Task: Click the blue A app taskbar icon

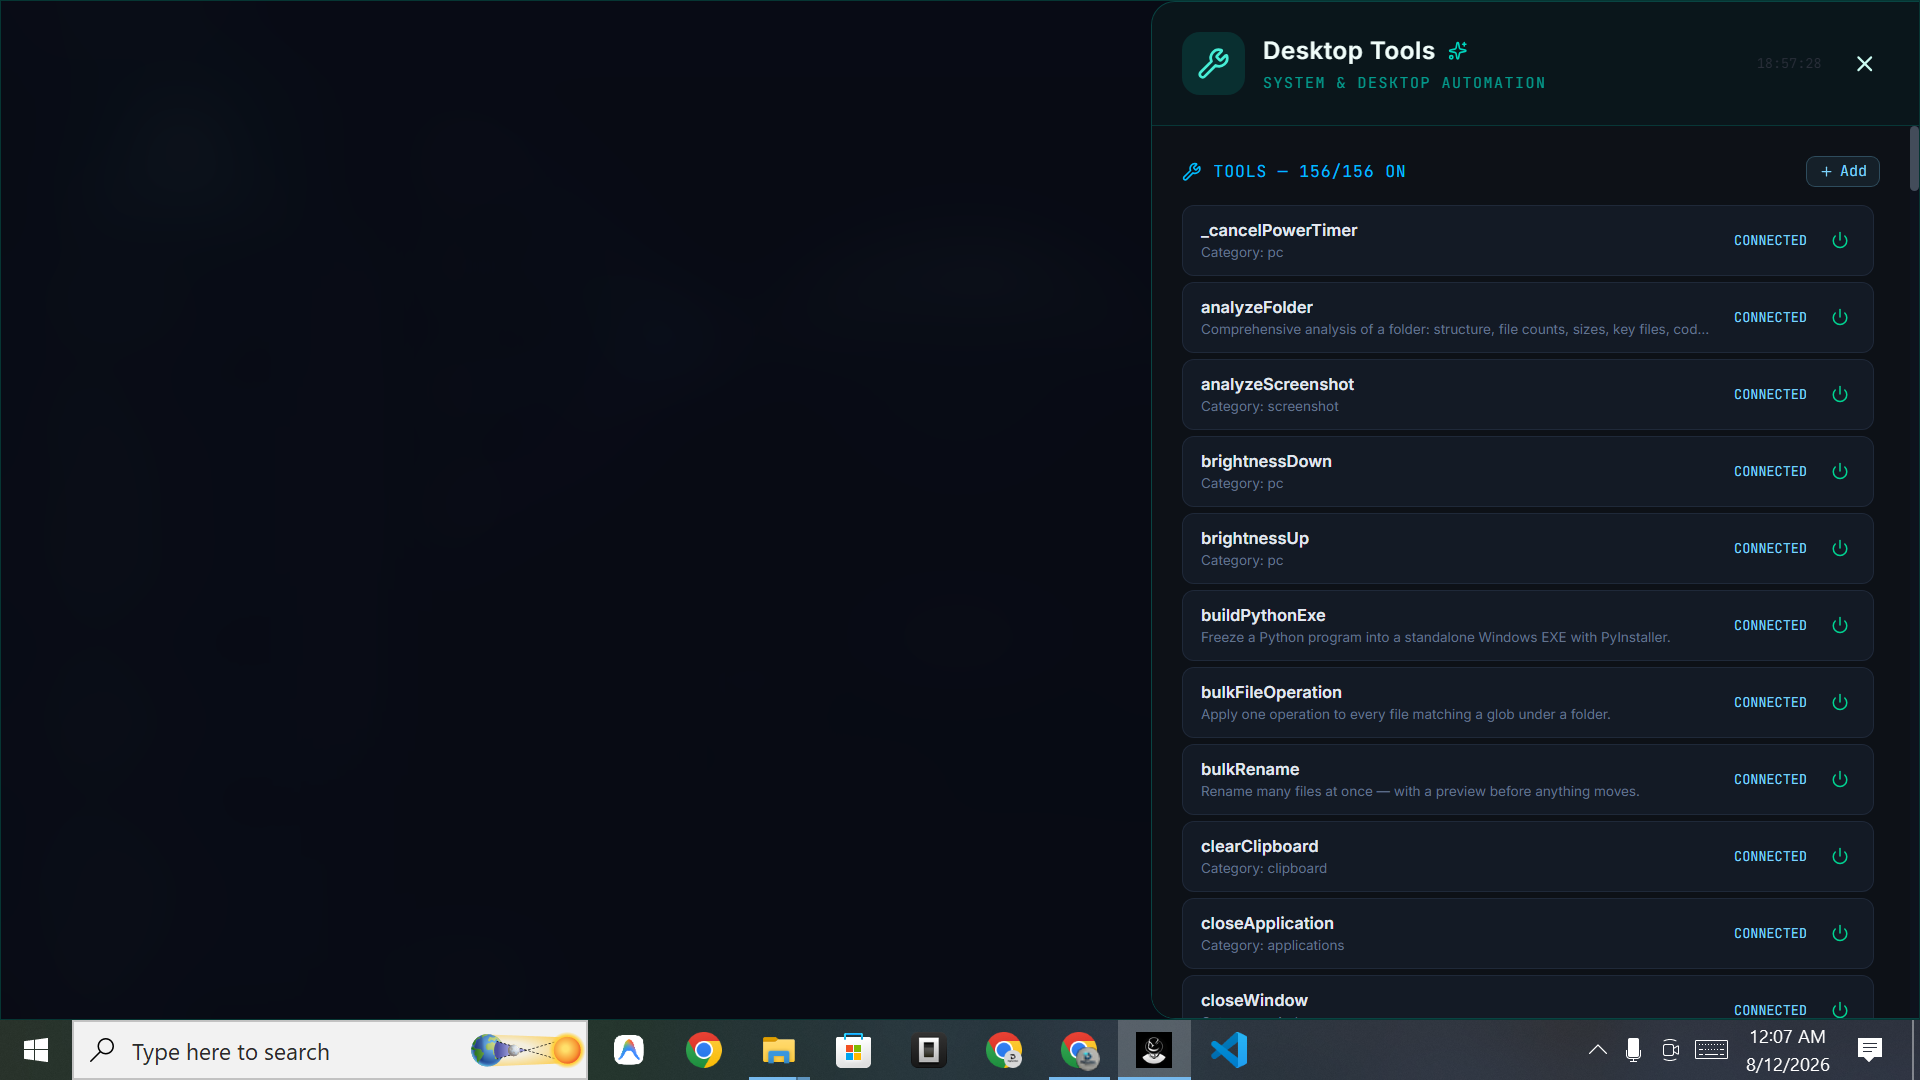Action: 629,1050
